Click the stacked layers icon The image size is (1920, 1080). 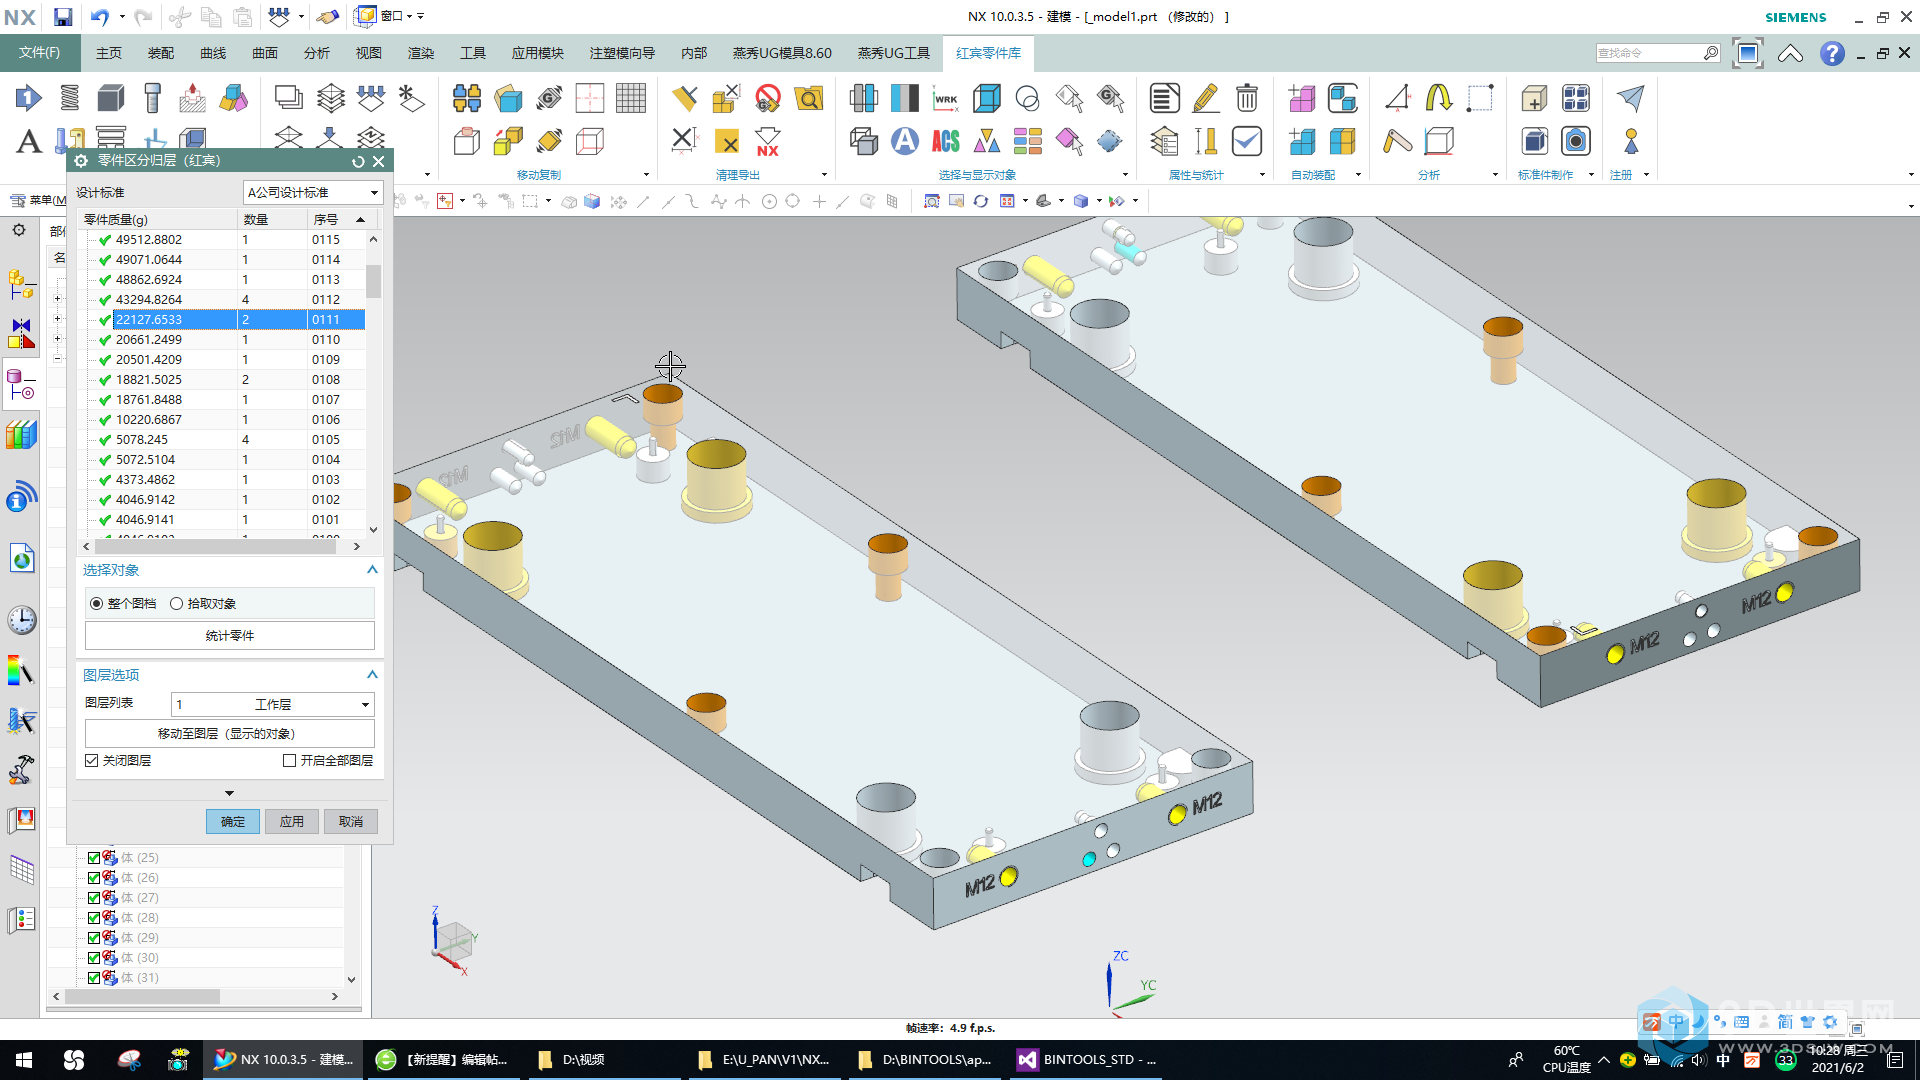tap(330, 98)
